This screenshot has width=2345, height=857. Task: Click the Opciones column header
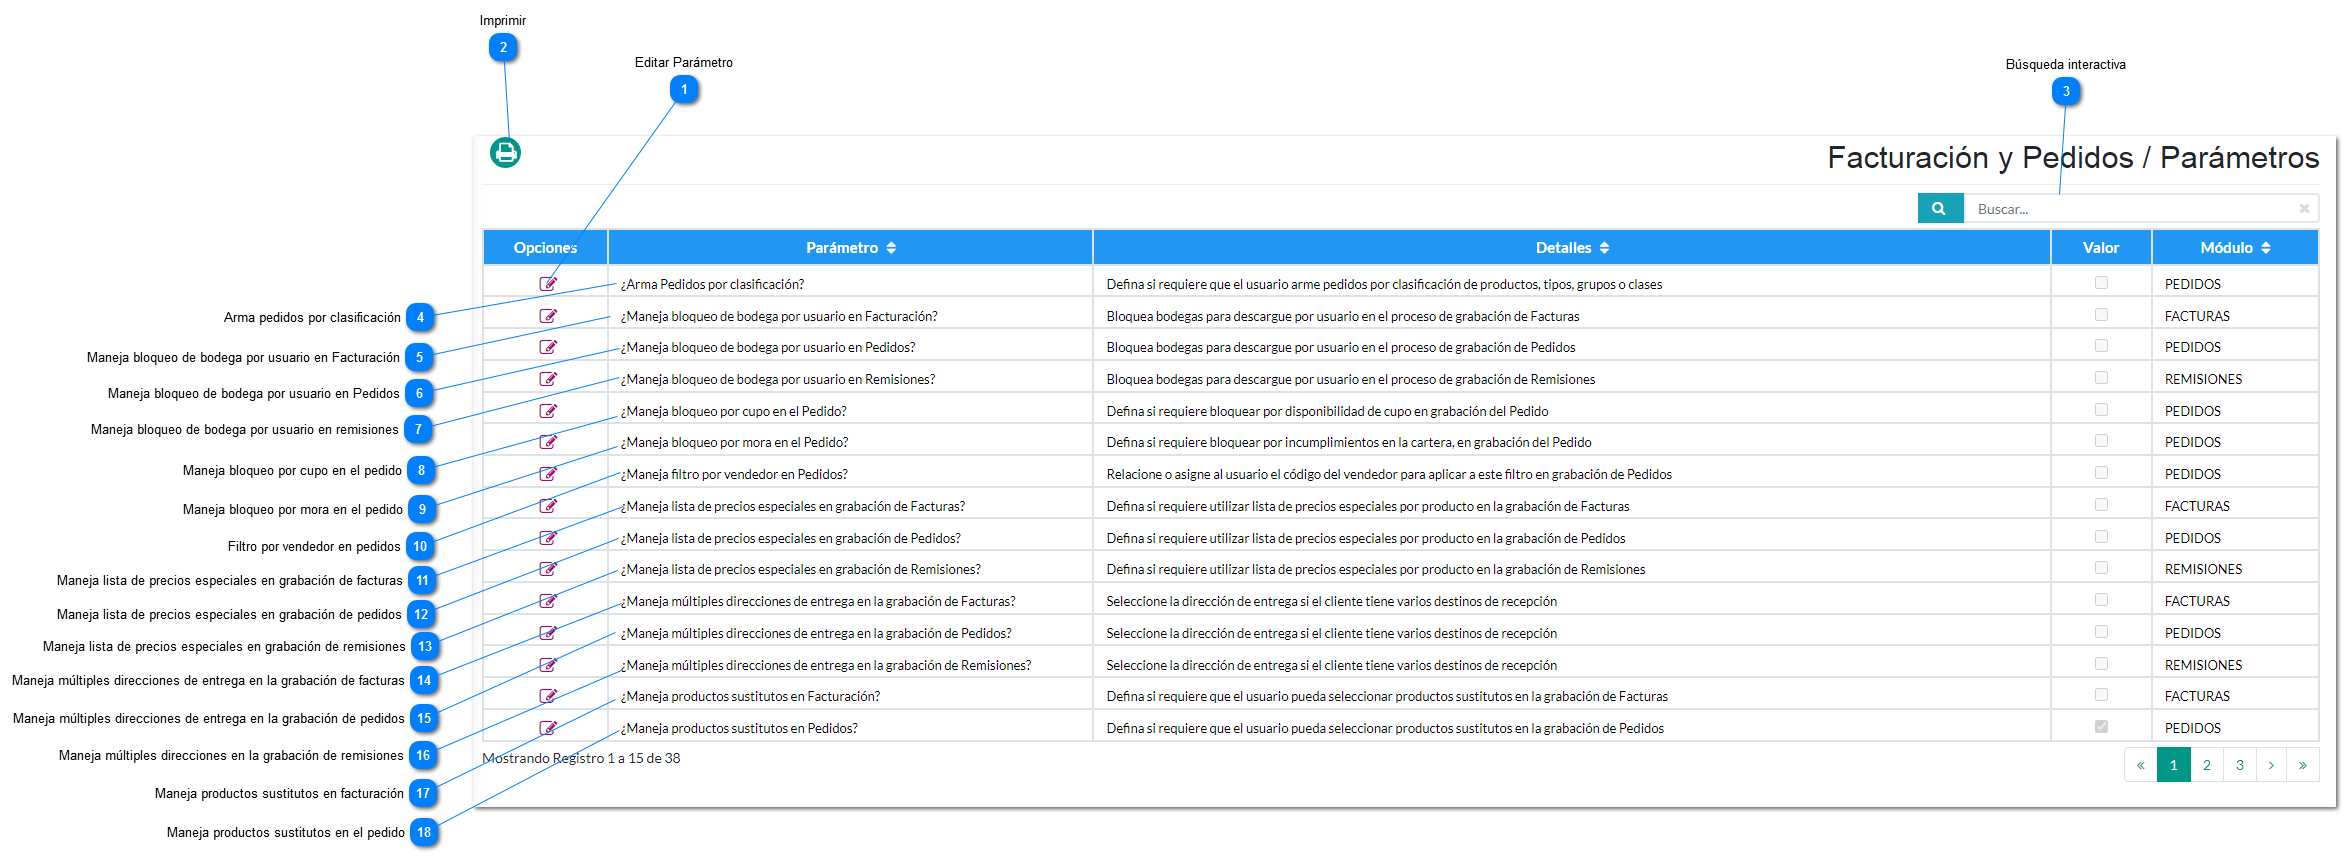546,248
